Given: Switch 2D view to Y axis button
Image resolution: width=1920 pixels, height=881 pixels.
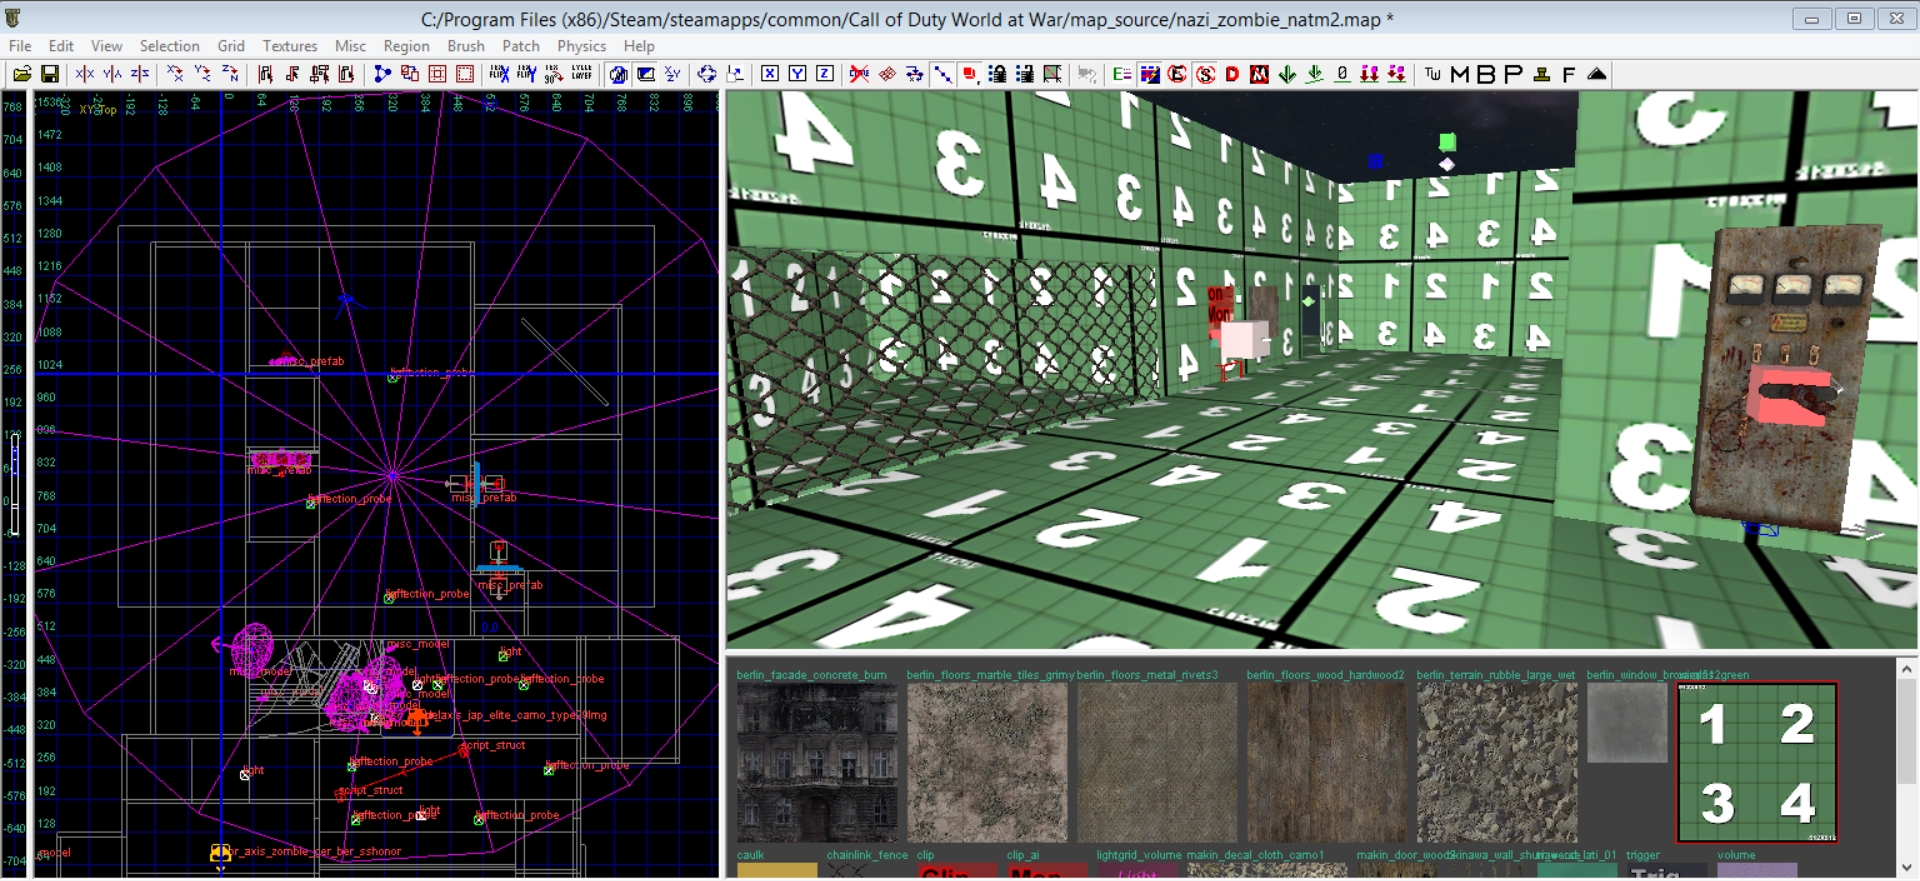Looking at the screenshot, I should tap(797, 74).
